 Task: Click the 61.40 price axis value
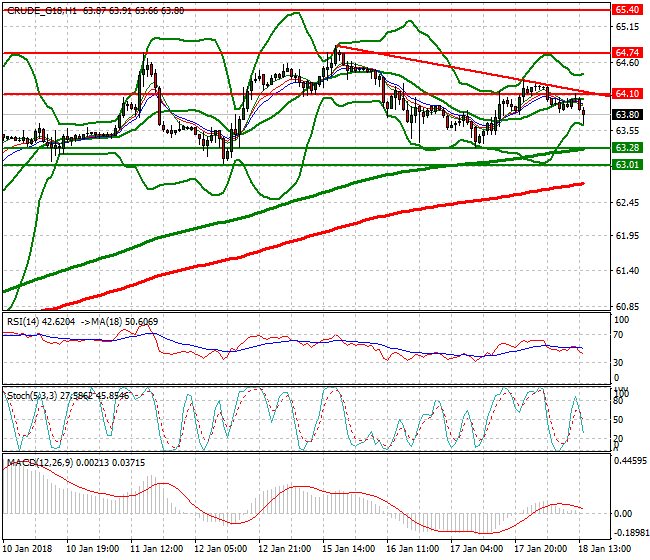pyautogui.click(x=627, y=271)
